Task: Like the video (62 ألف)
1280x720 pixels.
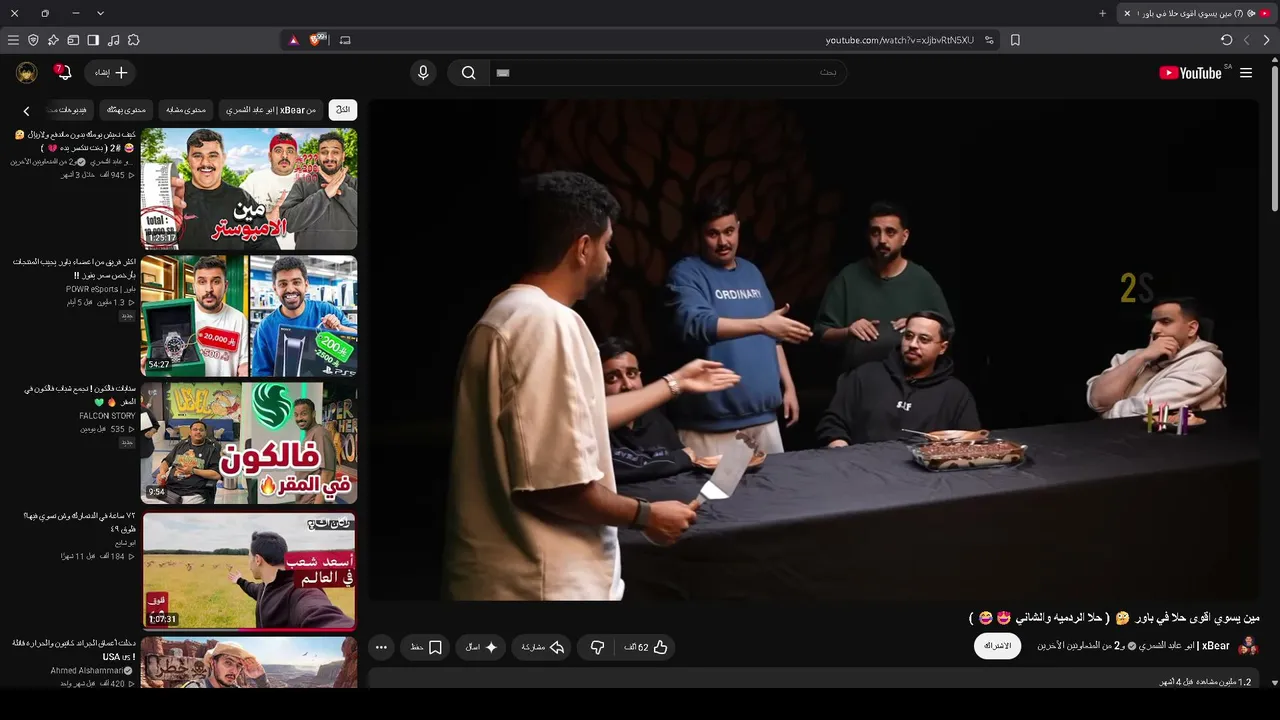Action: point(646,647)
